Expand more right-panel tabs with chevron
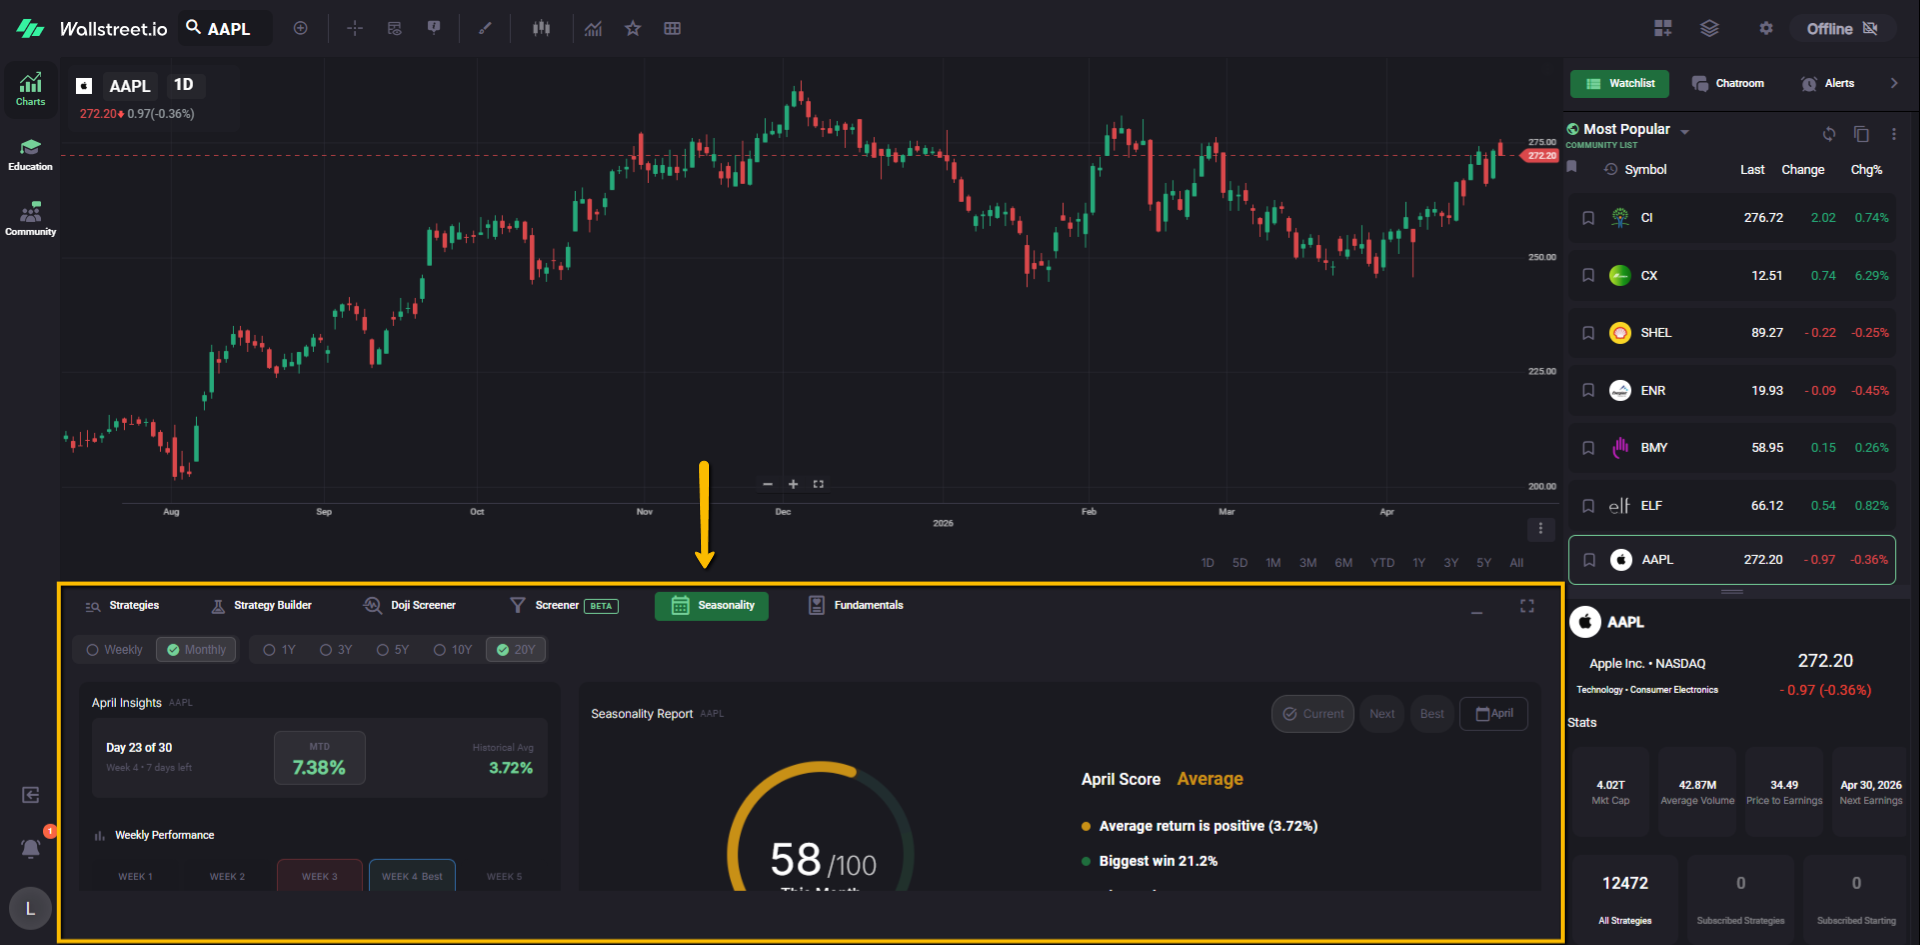 click(1894, 84)
